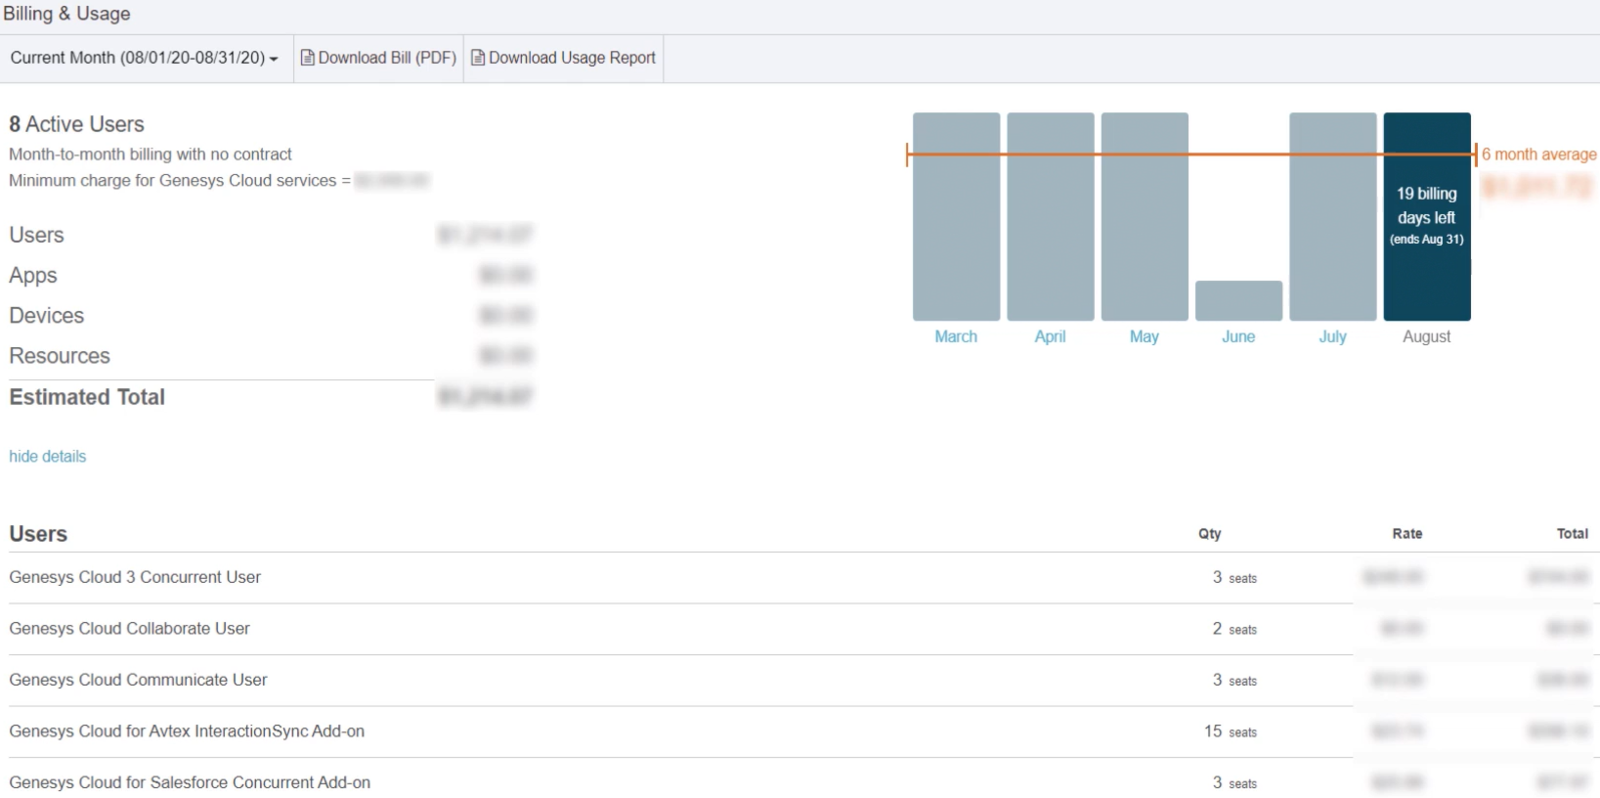Viewport: 1600px width, 798px height.
Task: Click the Apps summary row
Action: (271, 275)
